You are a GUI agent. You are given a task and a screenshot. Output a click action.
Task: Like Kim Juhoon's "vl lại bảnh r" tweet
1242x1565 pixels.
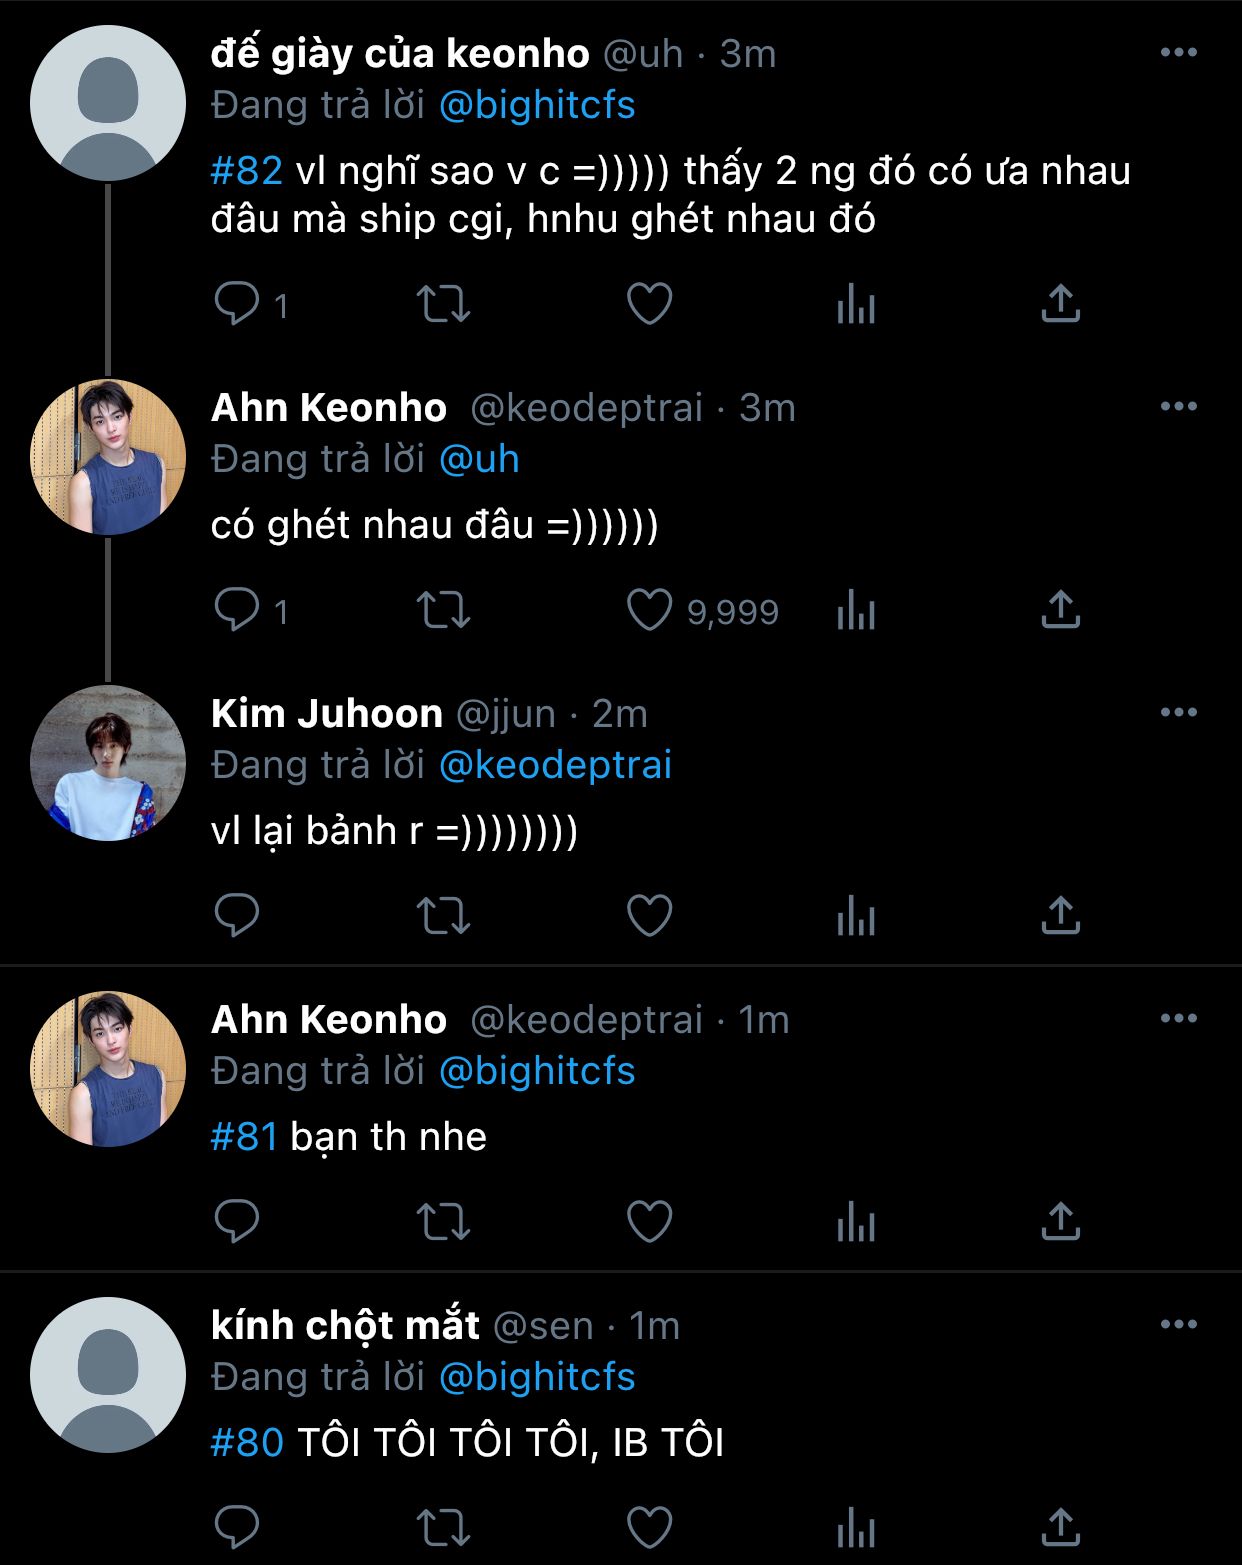click(x=649, y=916)
